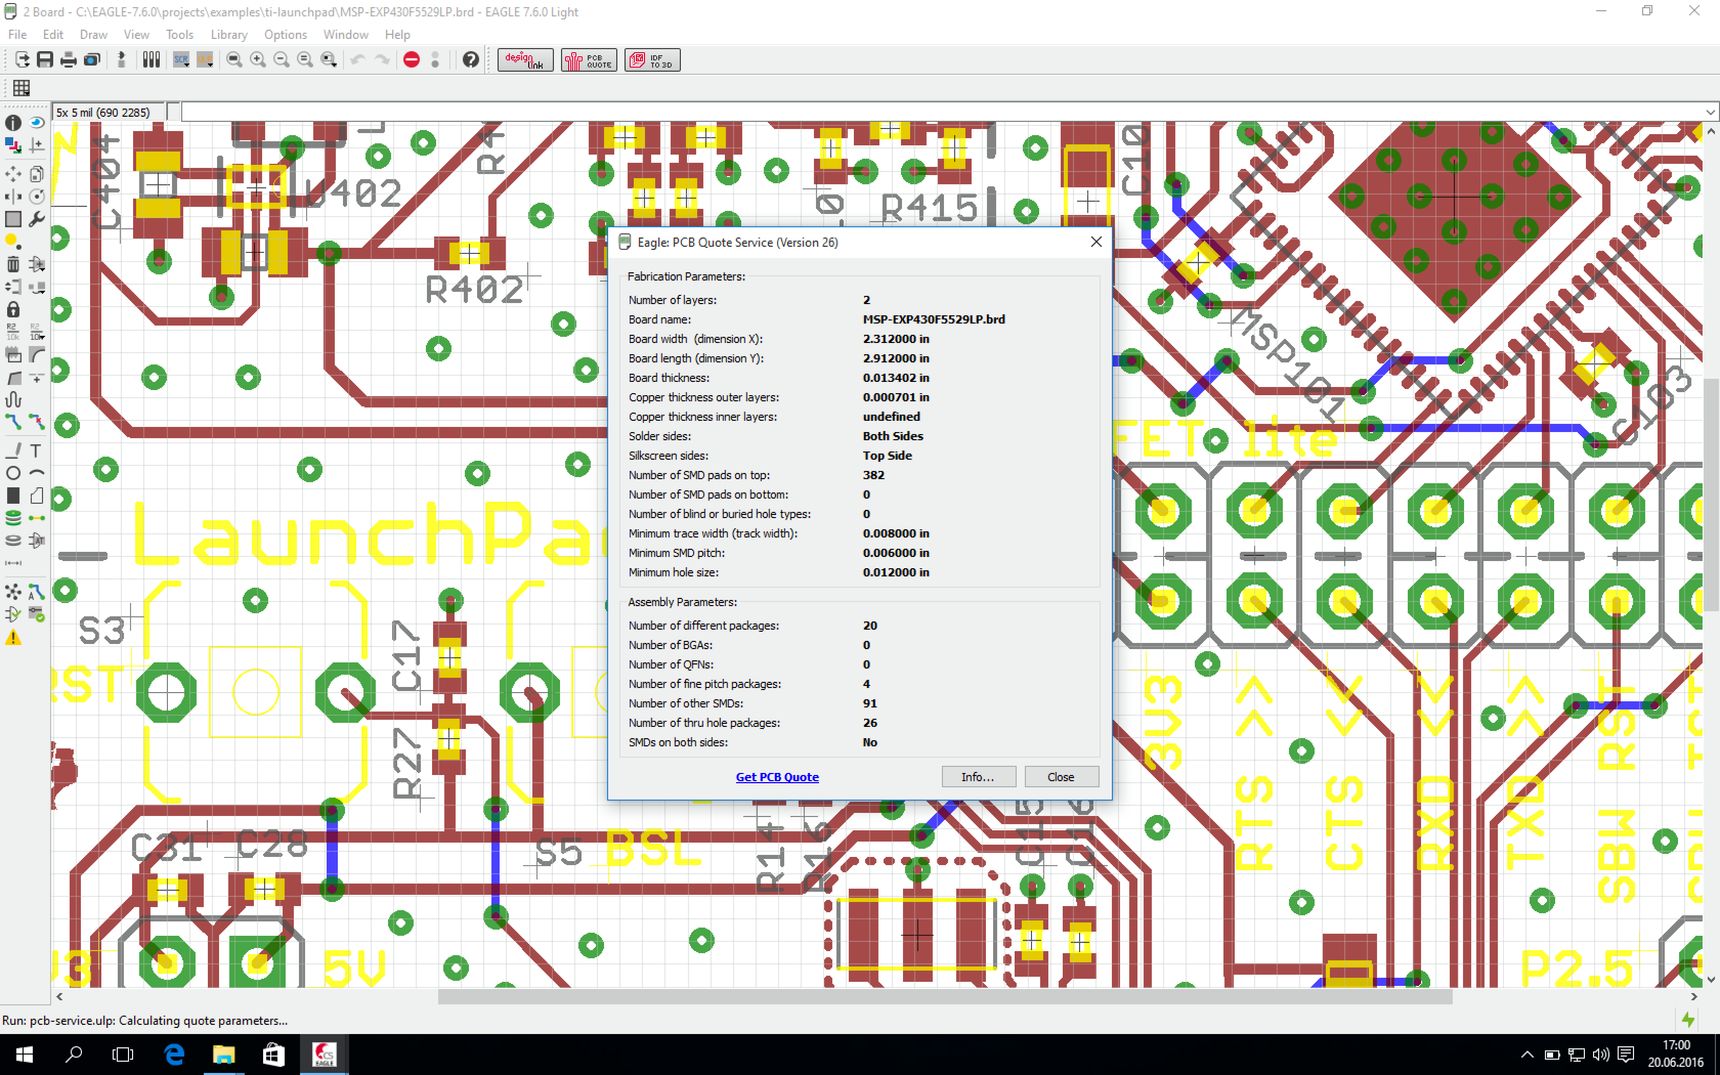
Task: Click the PCB Quote toolbar button
Action: coord(589,60)
